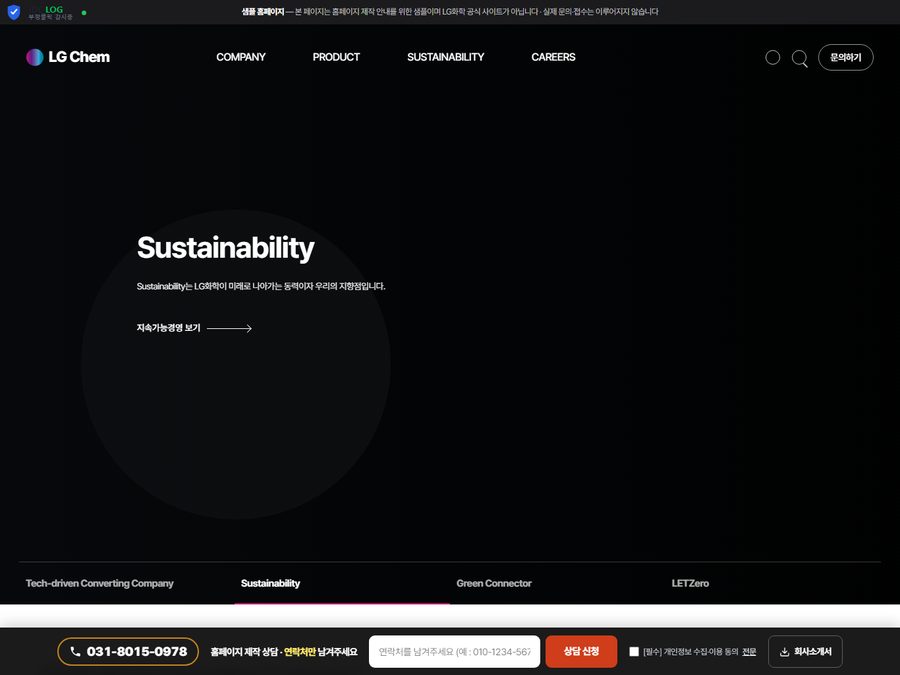This screenshot has width=900, height=675.
Task: Focus the contact number input field
Action: (x=455, y=651)
